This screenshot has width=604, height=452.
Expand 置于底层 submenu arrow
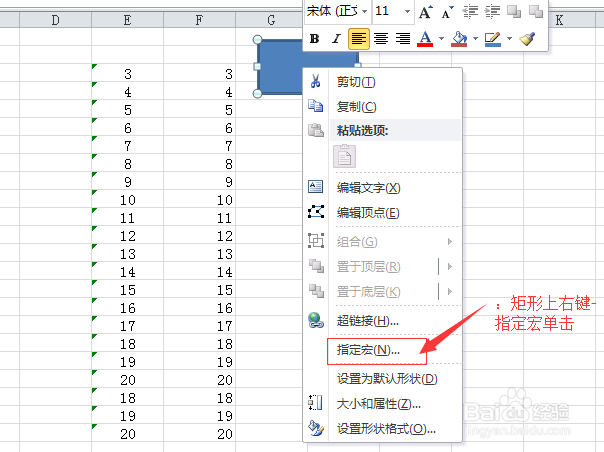[x=450, y=292]
